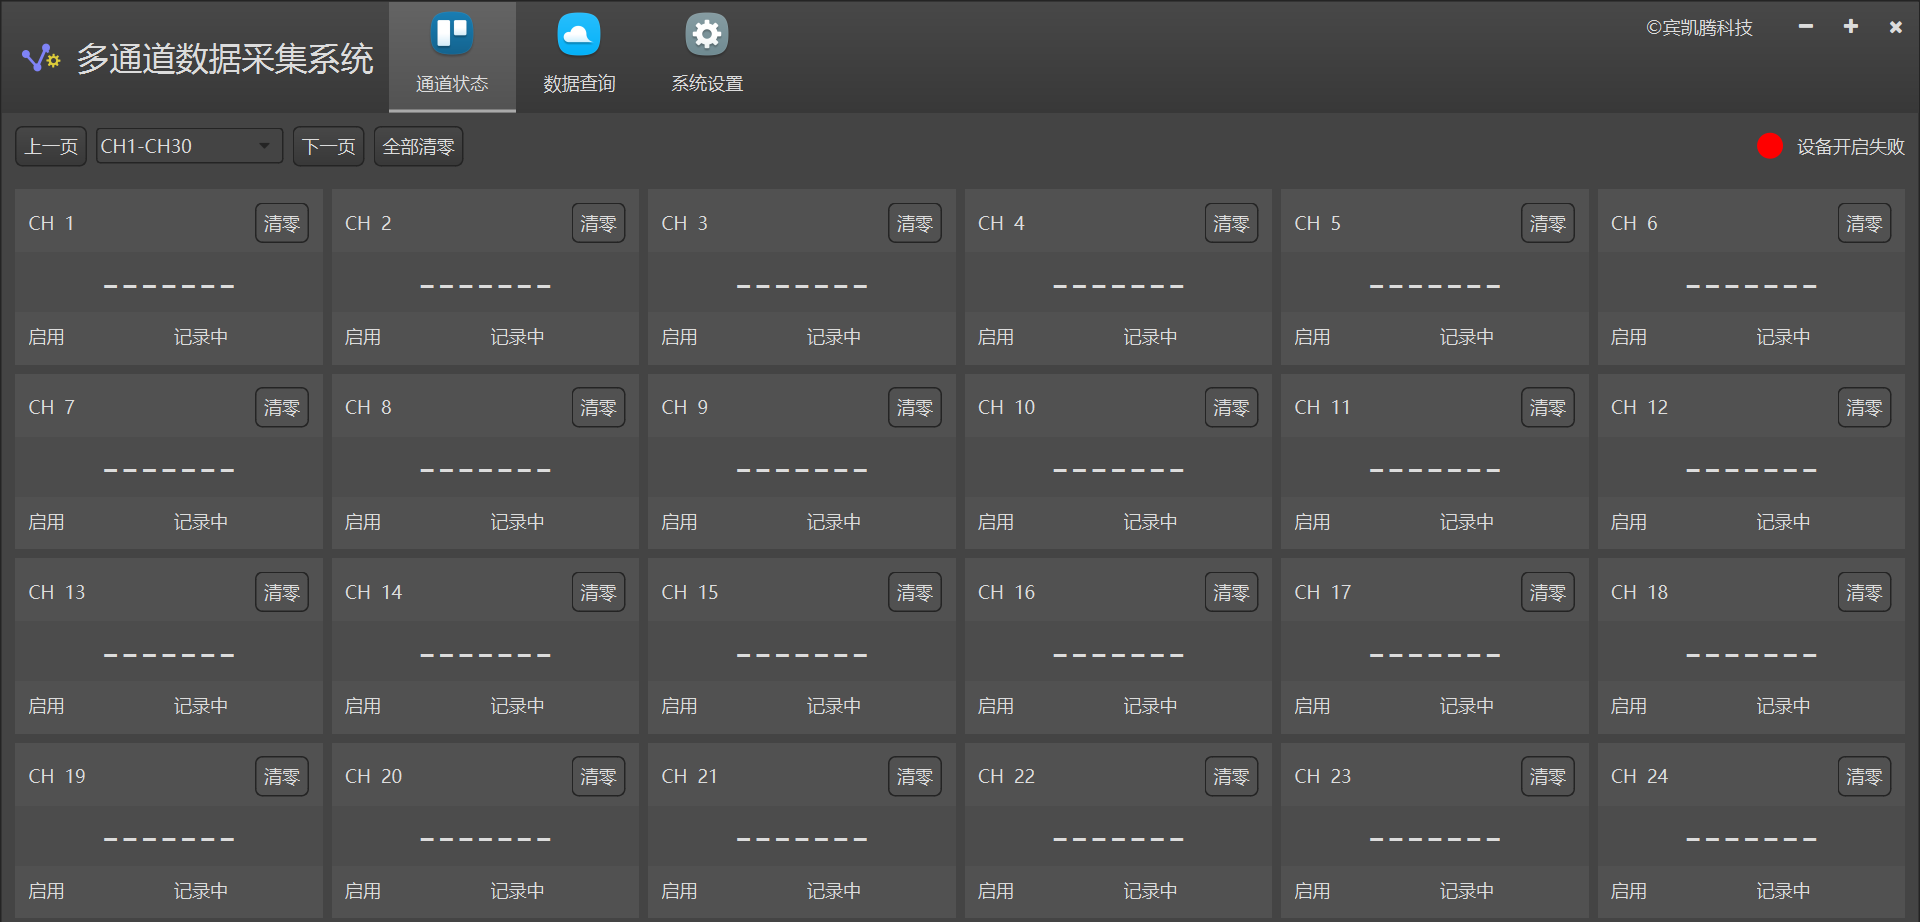Click the 多通道数据采集系统 title
Screen dimensions: 1920x922
[x=225, y=59]
